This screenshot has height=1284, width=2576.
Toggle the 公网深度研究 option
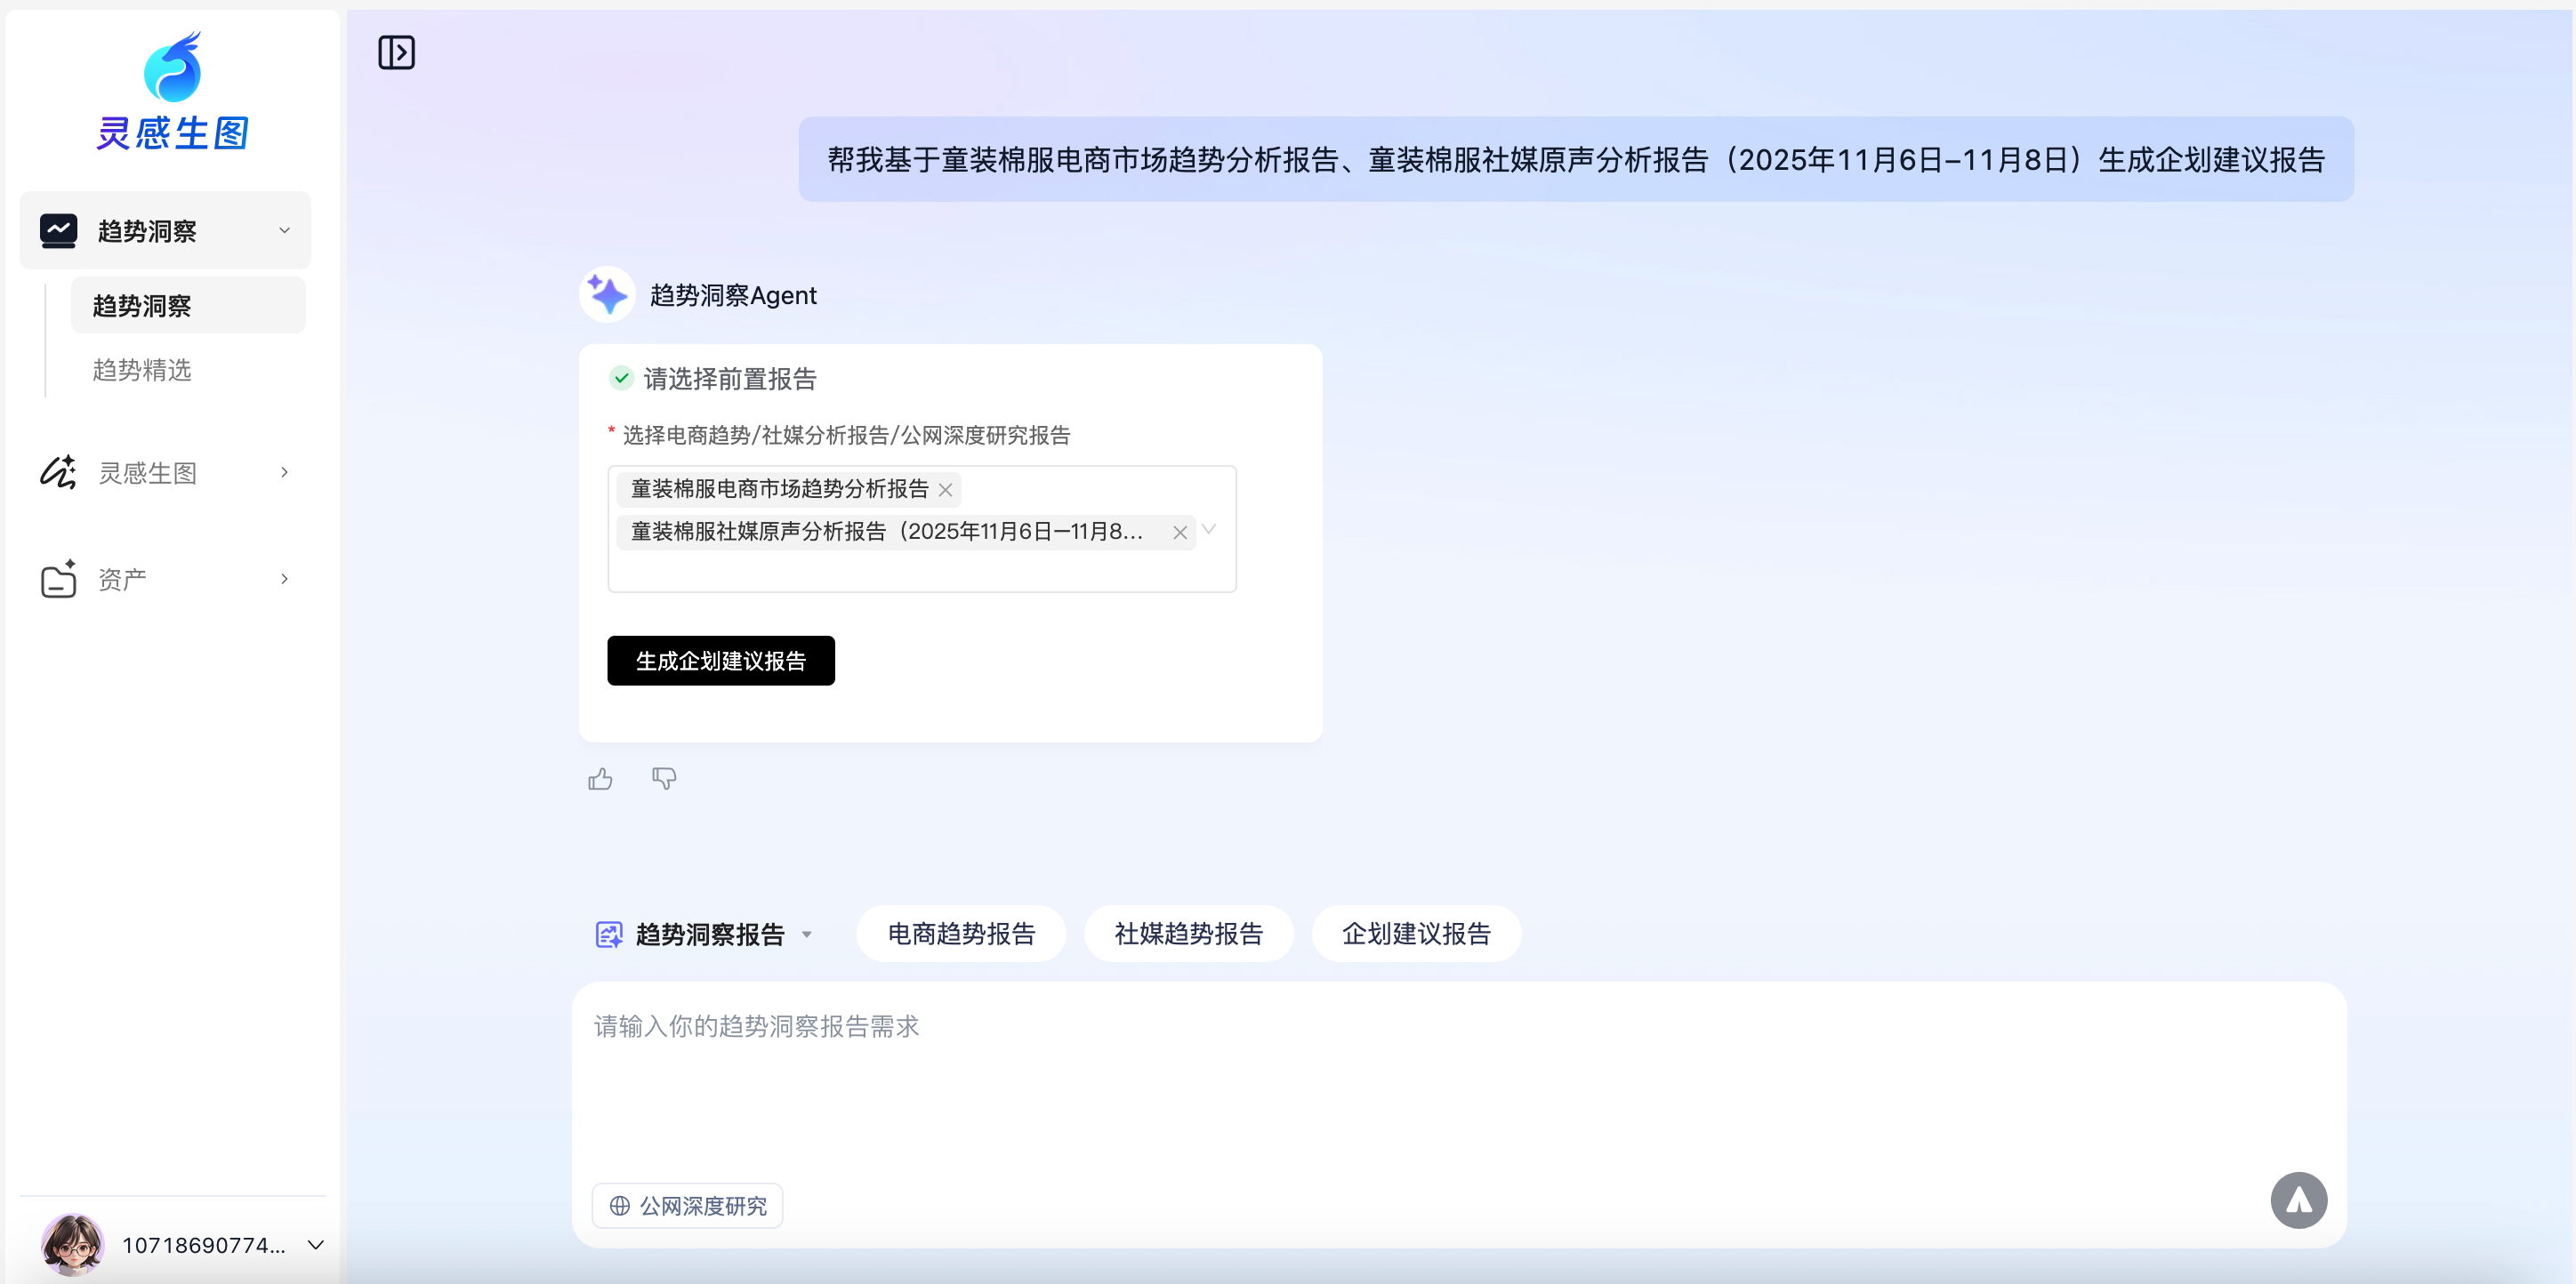pyautogui.click(x=687, y=1205)
